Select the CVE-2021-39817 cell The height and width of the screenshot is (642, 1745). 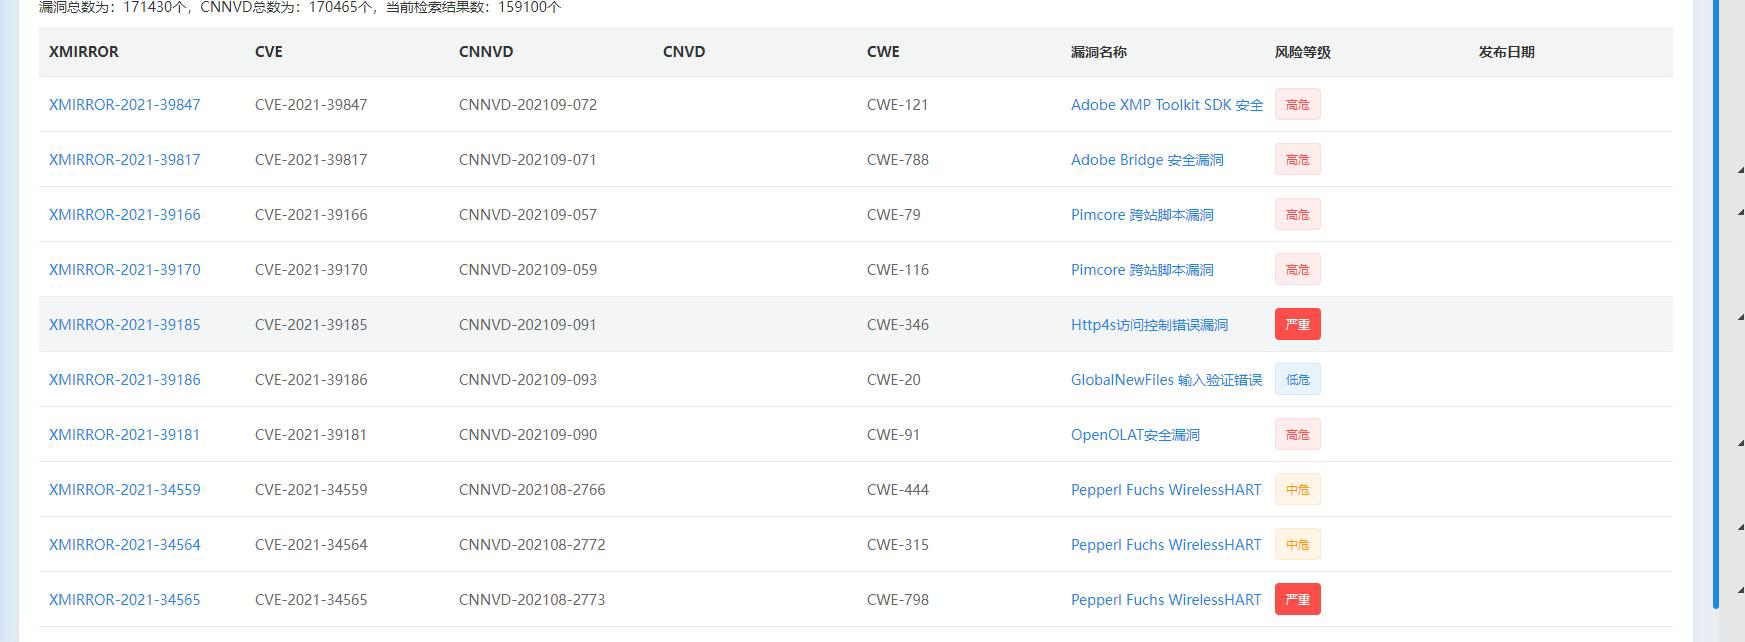coord(311,160)
